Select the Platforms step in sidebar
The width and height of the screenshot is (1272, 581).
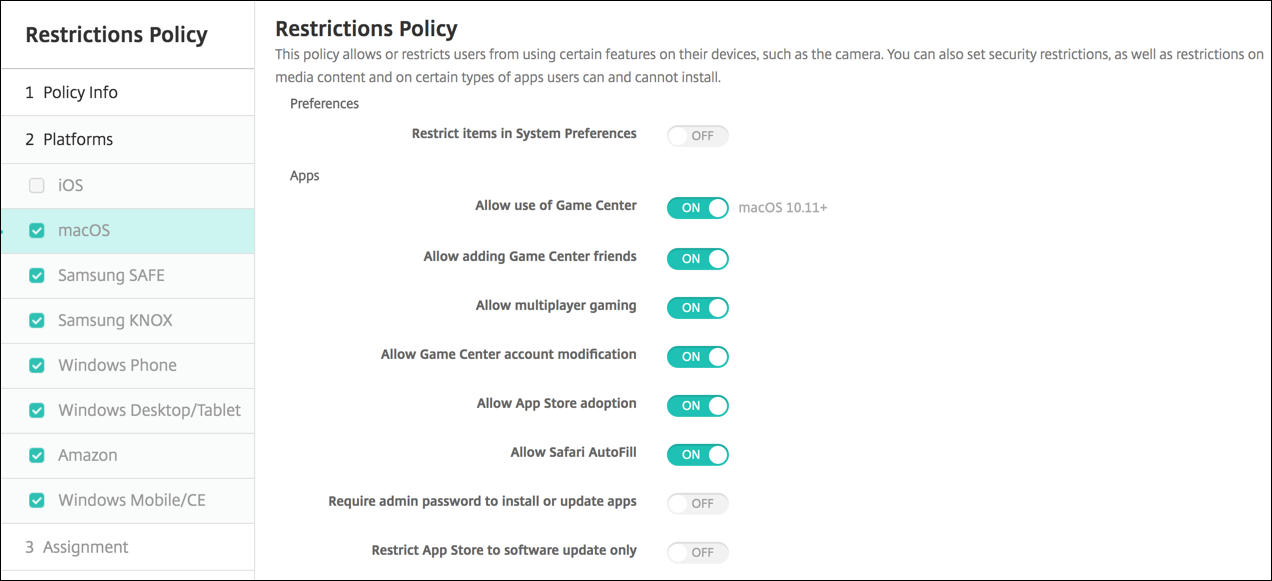pyautogui.click(x=69, y=140)
